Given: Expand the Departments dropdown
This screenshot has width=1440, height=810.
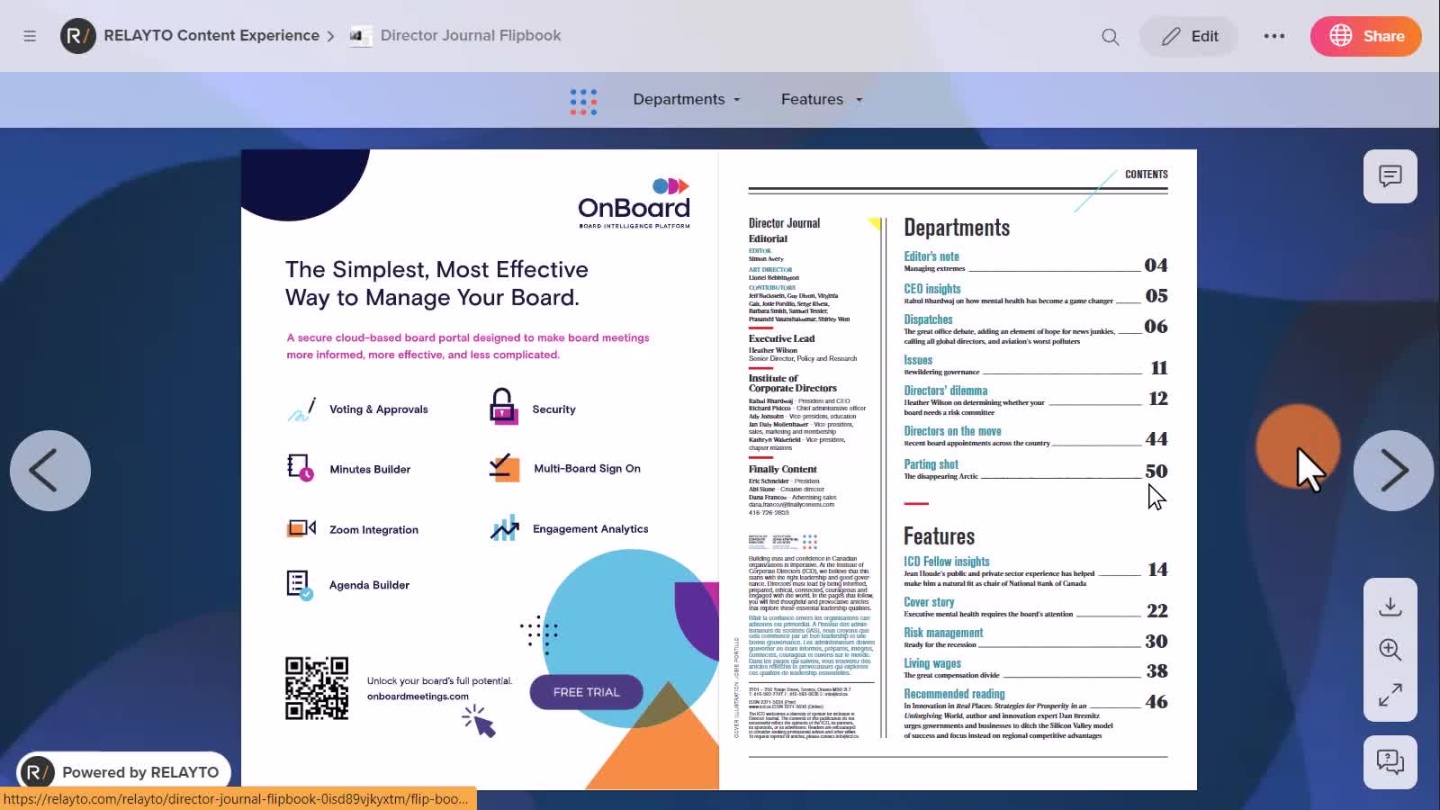Looking at the screenshot, I should point(687,100).
